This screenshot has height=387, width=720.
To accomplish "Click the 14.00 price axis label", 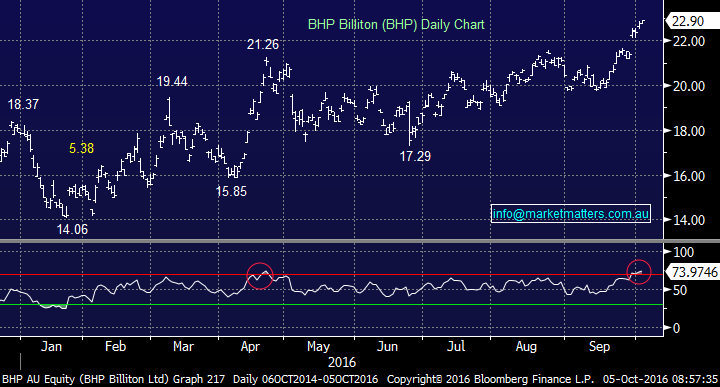I will tap(689, 220).
